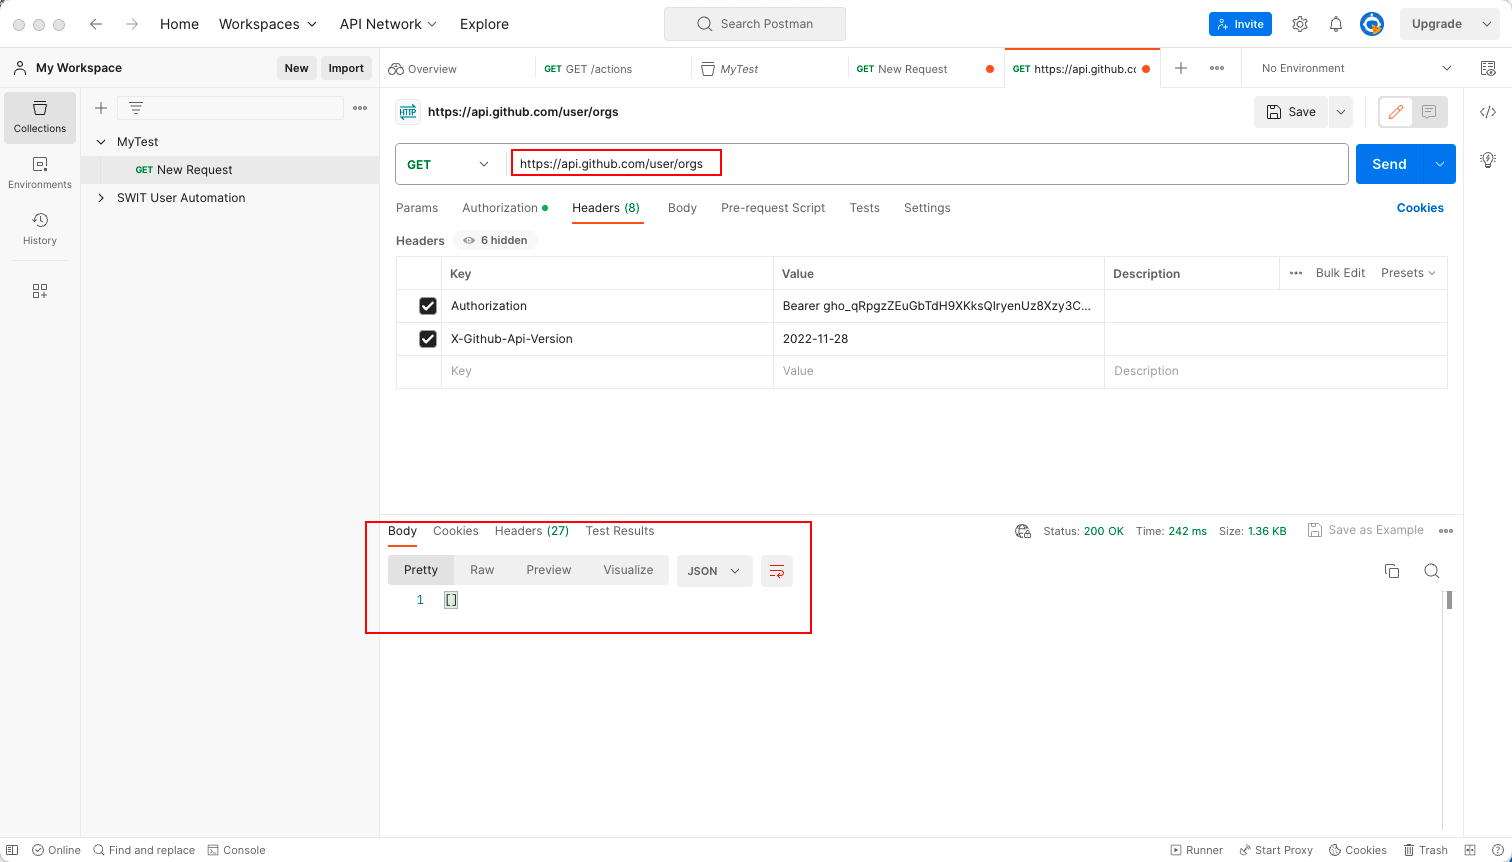
Task: Switch to the comments mode icon
Action: click(x=1429, y=112)
